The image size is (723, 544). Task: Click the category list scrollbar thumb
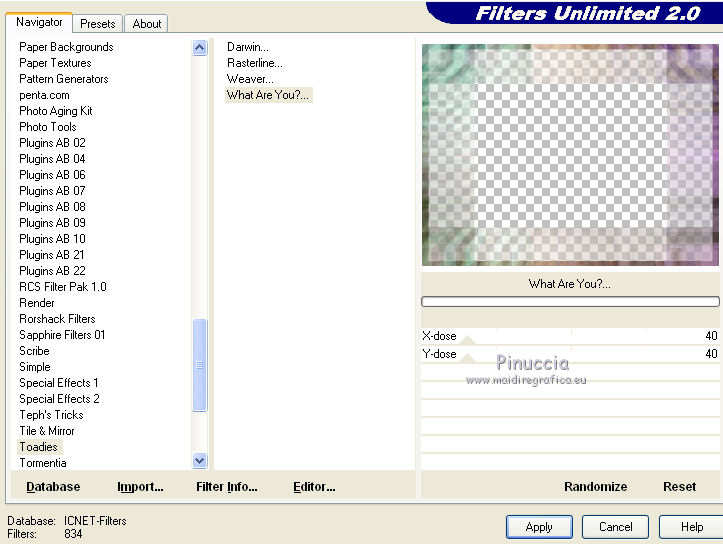coord(200,365)
